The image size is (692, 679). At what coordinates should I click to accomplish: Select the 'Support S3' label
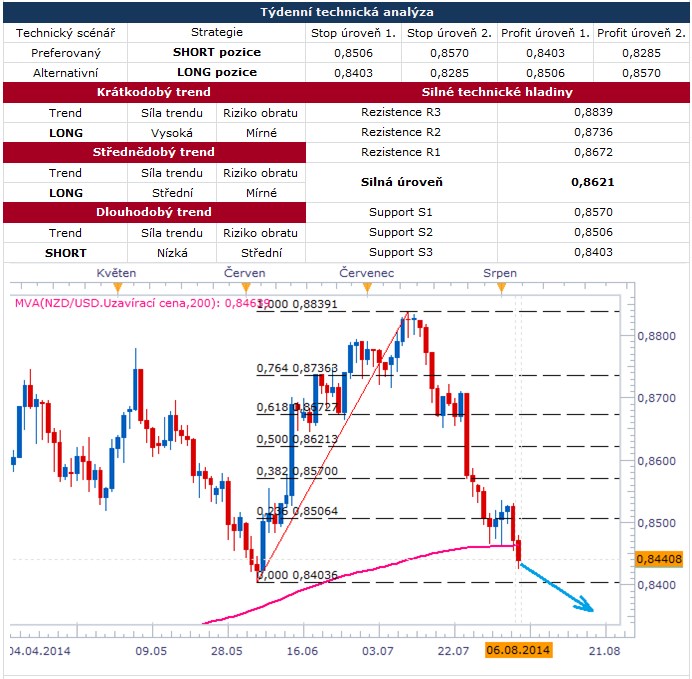tap(401, 252)
